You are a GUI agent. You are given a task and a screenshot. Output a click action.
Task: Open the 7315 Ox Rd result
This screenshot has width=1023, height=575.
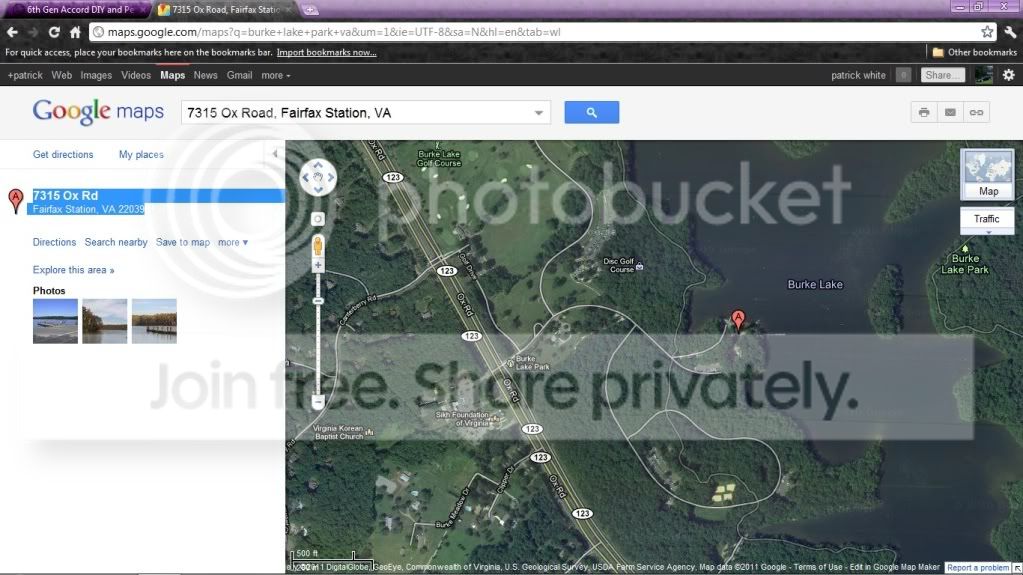pos(65,195)
